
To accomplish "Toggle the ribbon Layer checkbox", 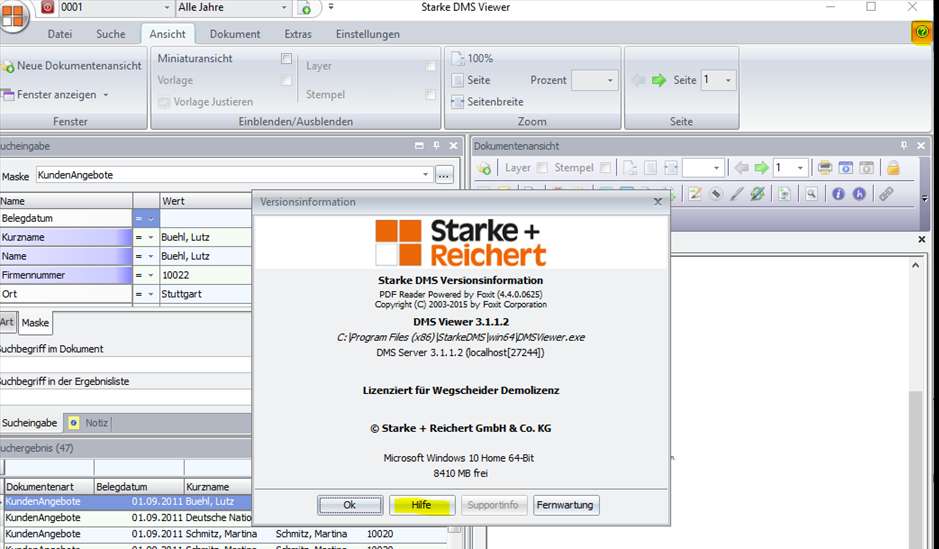I will pyautogui.click(x=431, y=66).
